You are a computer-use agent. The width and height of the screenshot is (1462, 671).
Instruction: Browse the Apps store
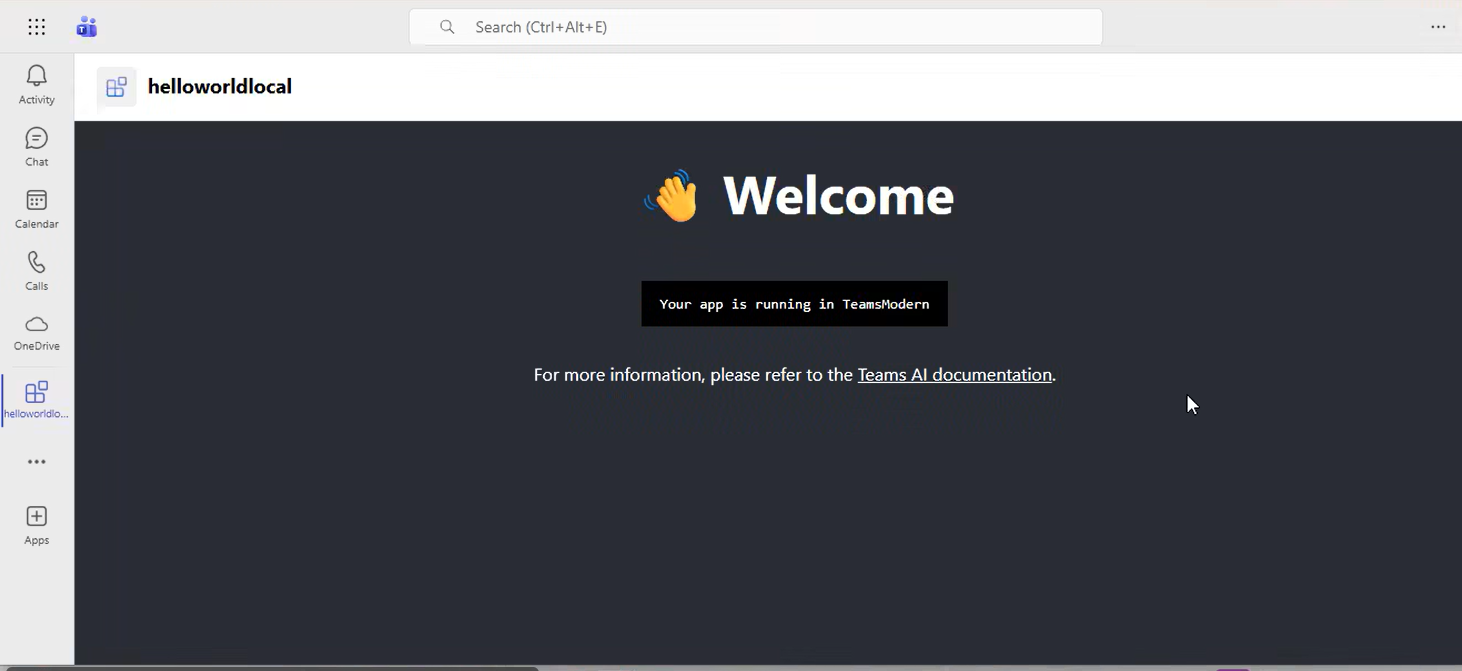tap(36, 523)
